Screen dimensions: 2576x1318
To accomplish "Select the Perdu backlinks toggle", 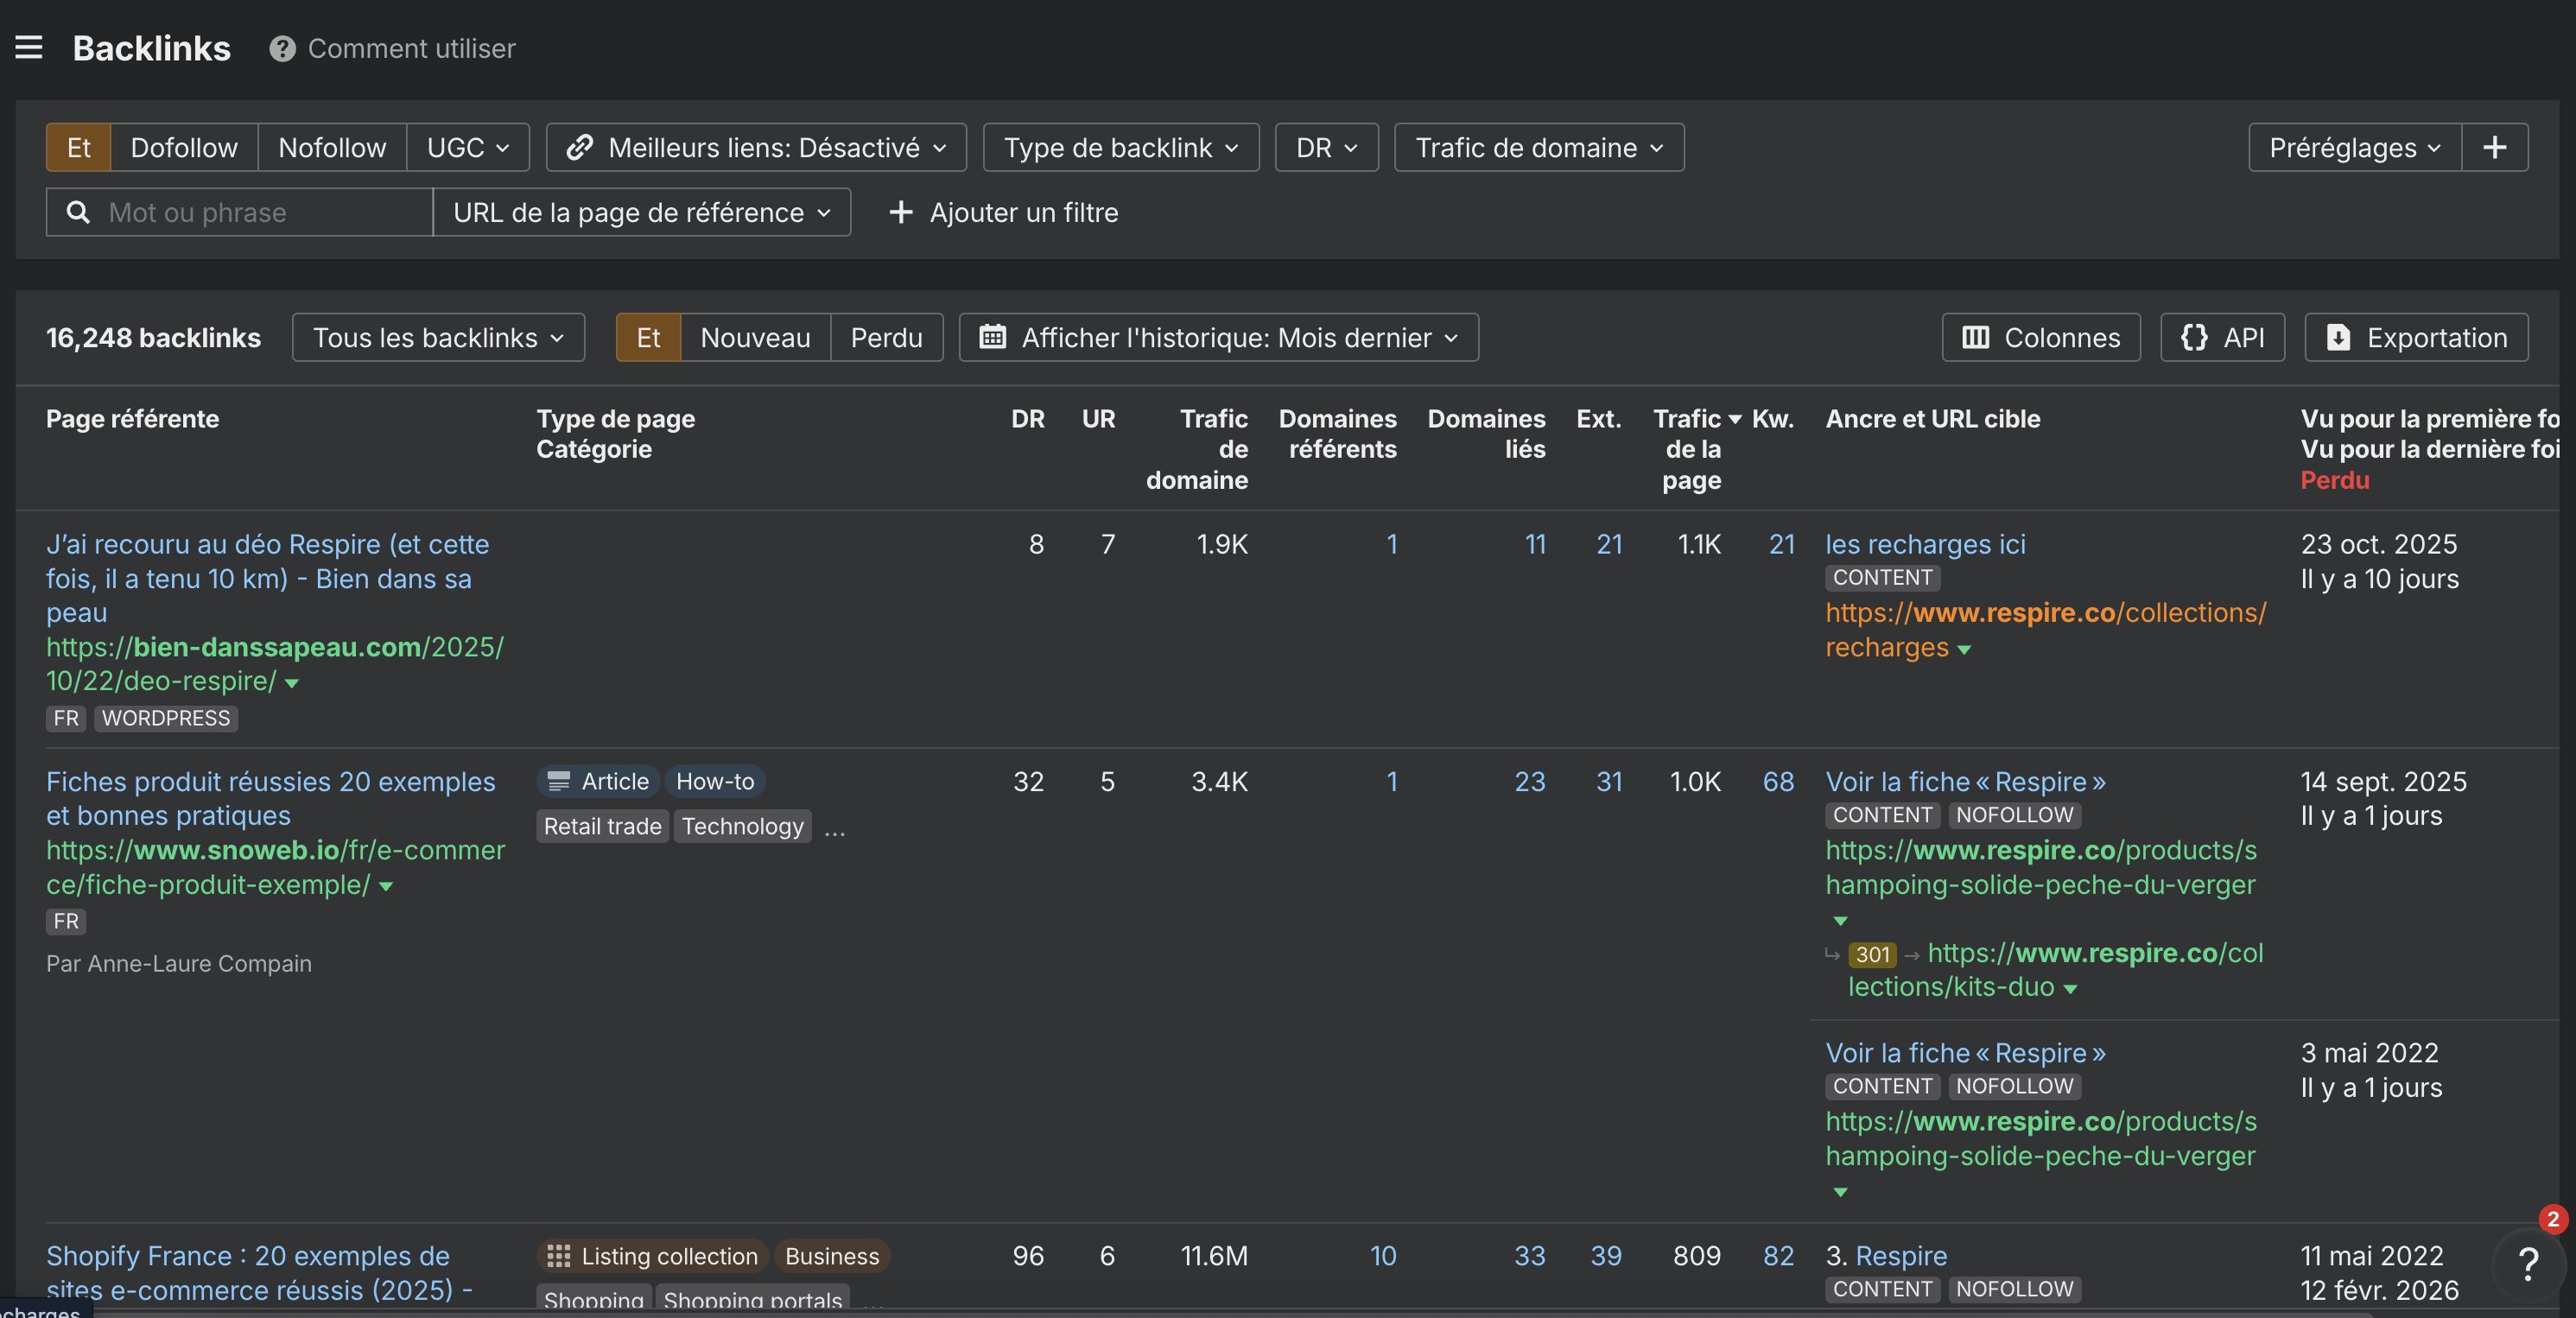I will point(886,338).
